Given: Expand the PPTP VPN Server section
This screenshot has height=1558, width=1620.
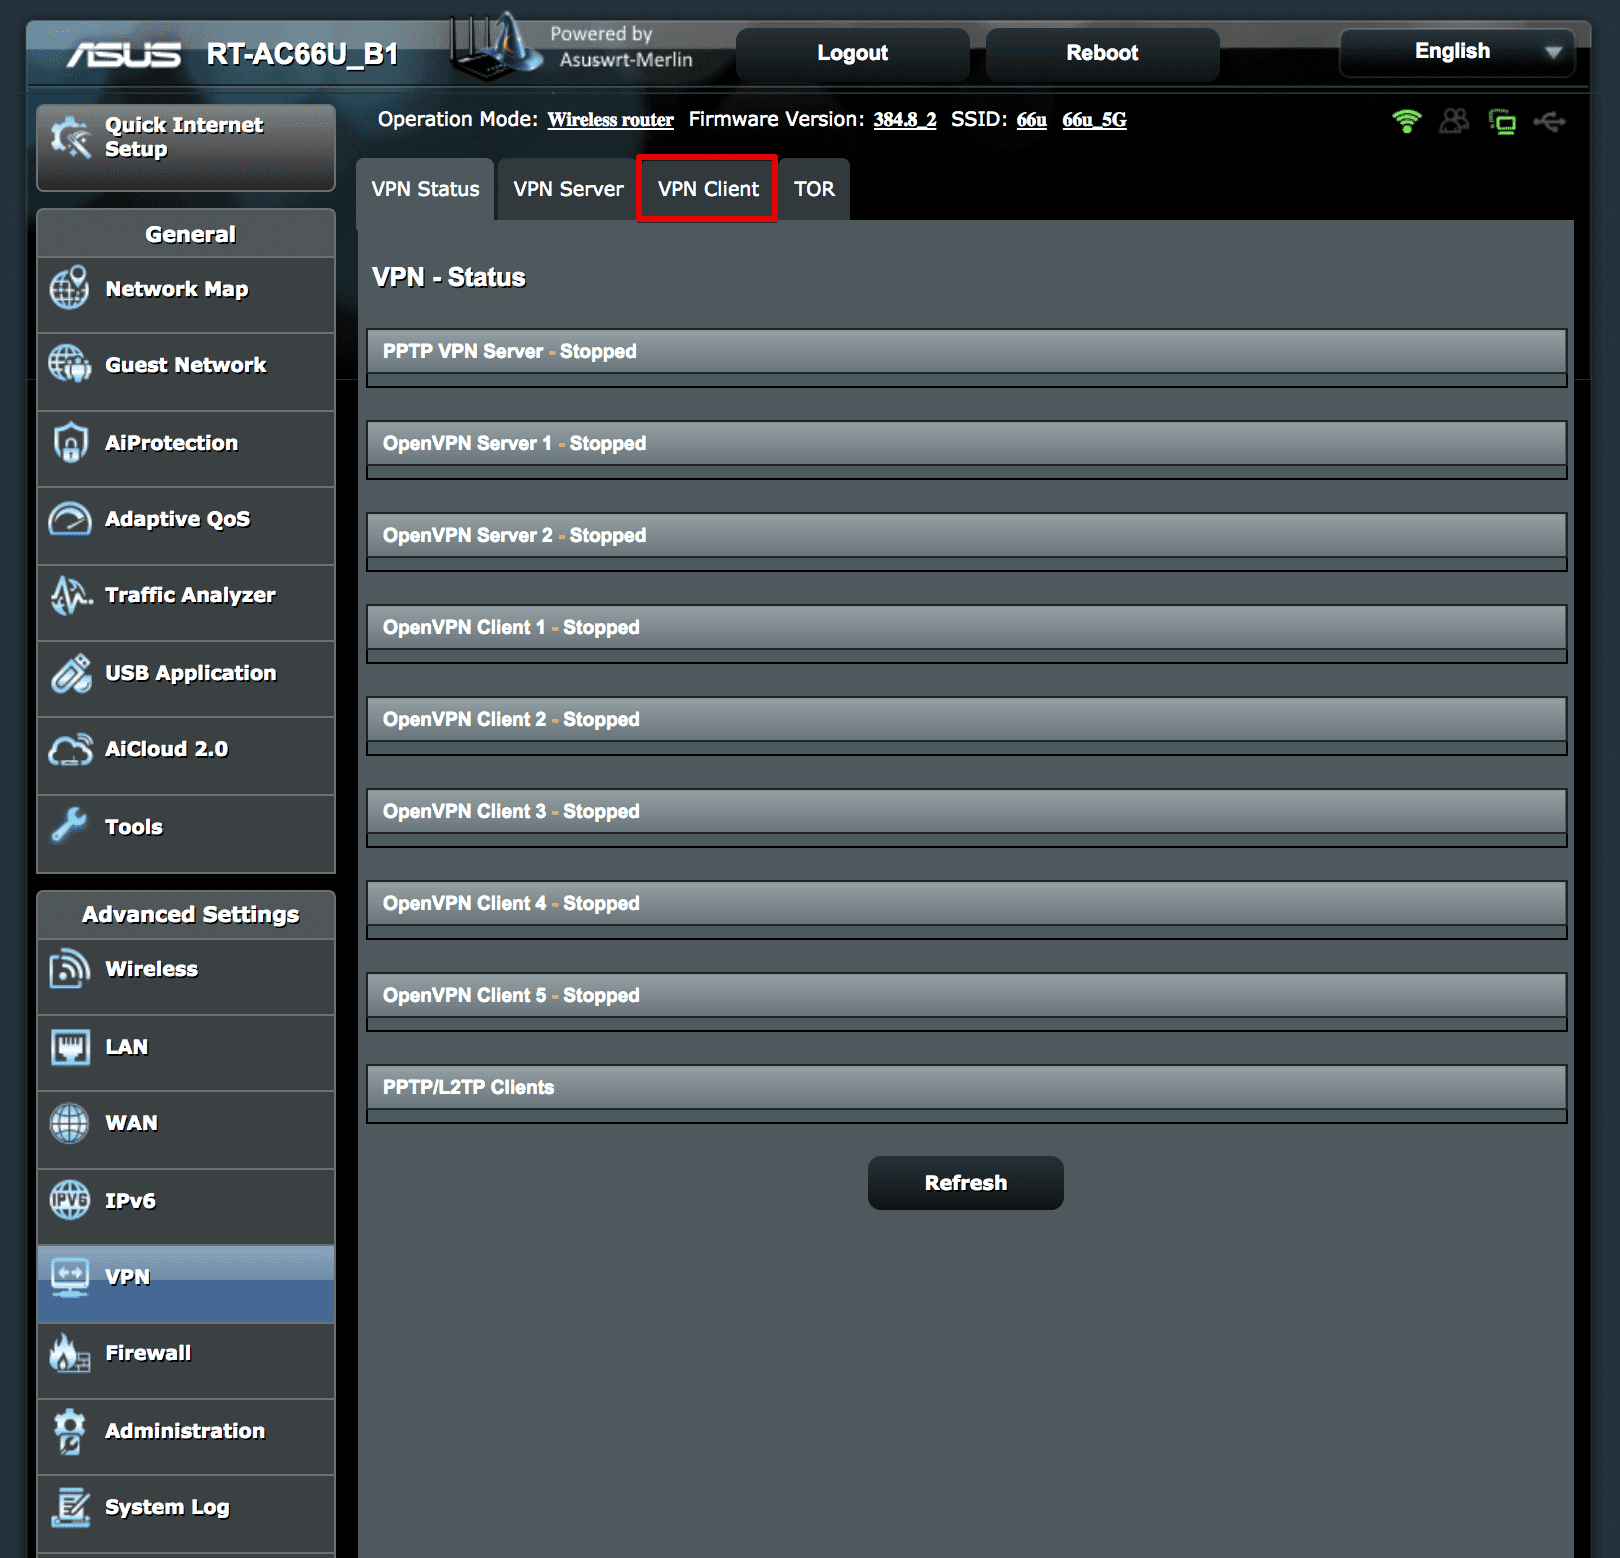Looking at the screenshot, I should tap(966, 351).
